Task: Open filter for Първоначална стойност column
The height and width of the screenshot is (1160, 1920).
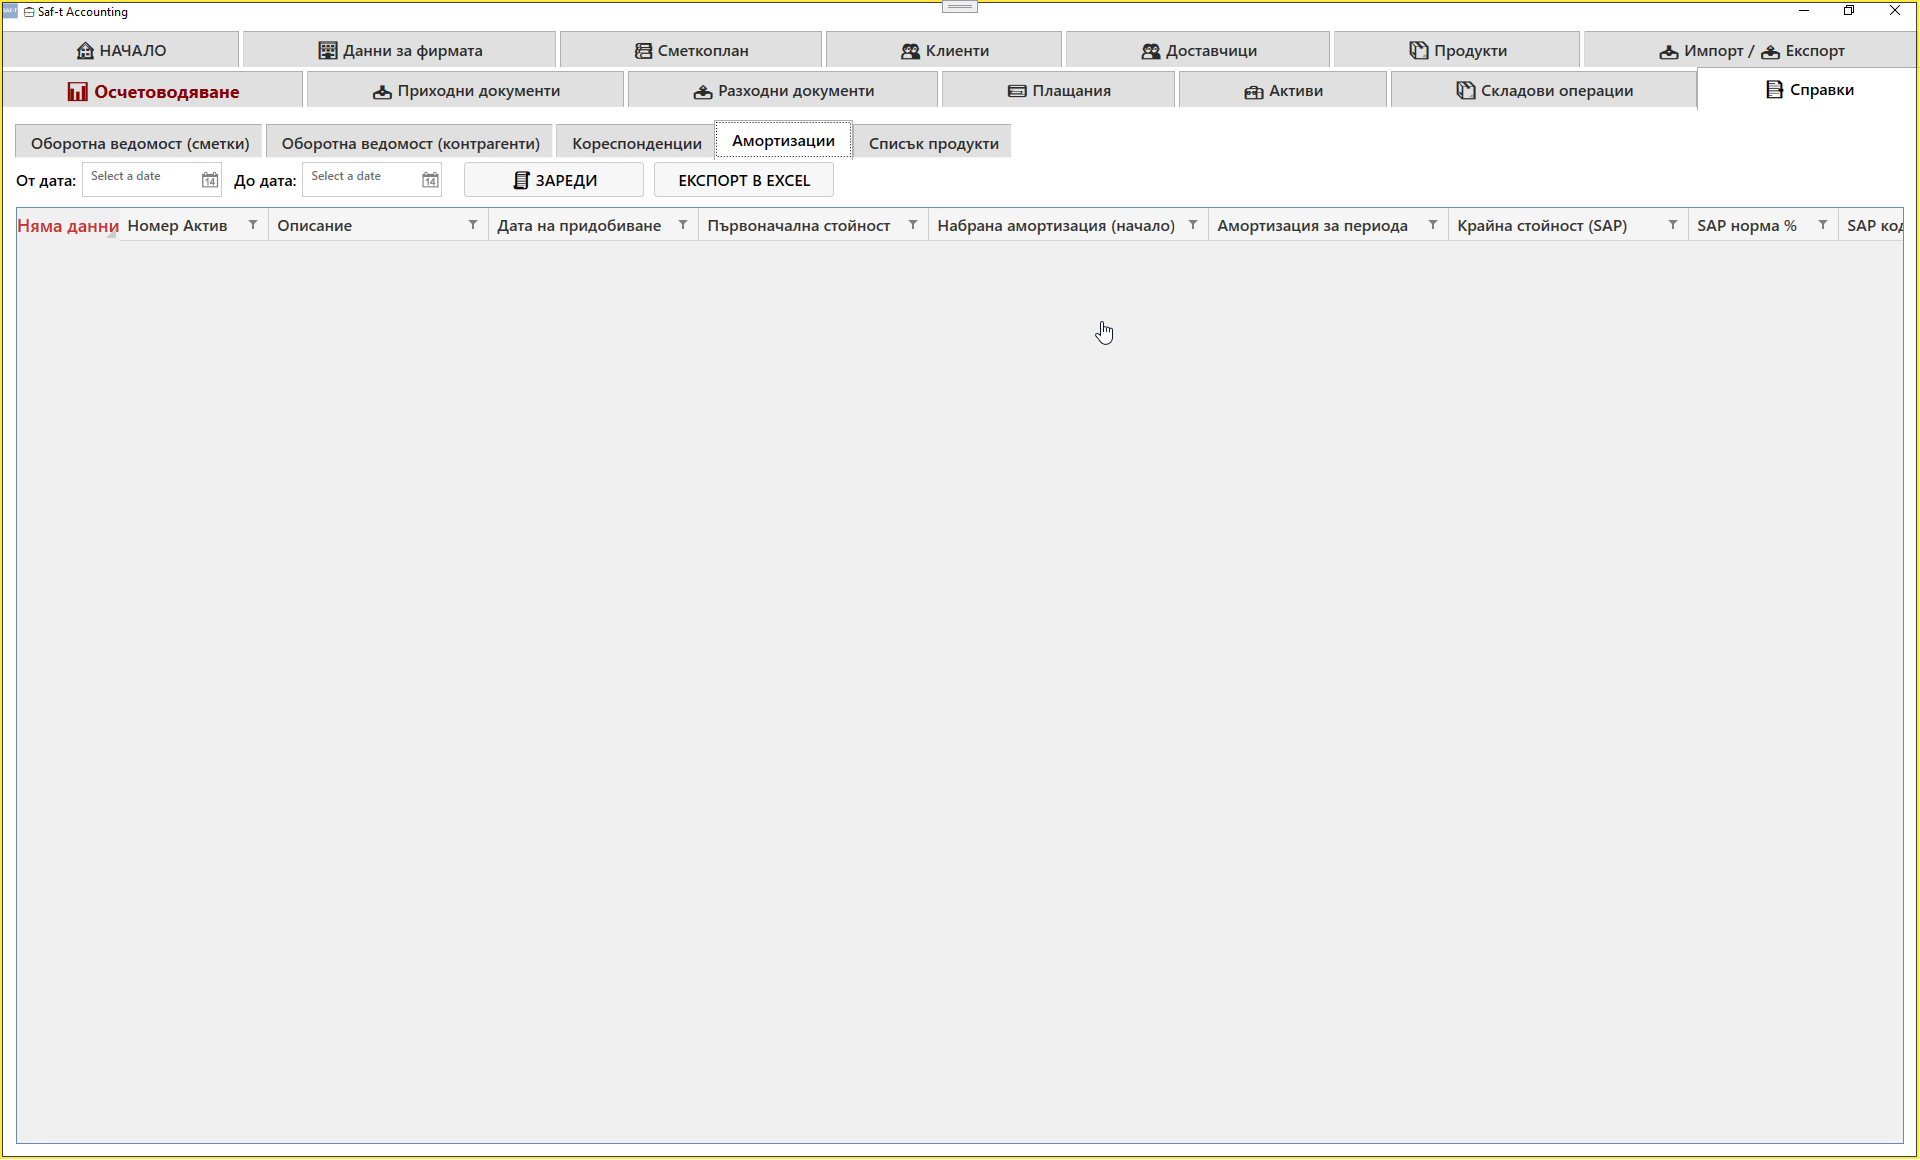Action: (x=913, y=225)
